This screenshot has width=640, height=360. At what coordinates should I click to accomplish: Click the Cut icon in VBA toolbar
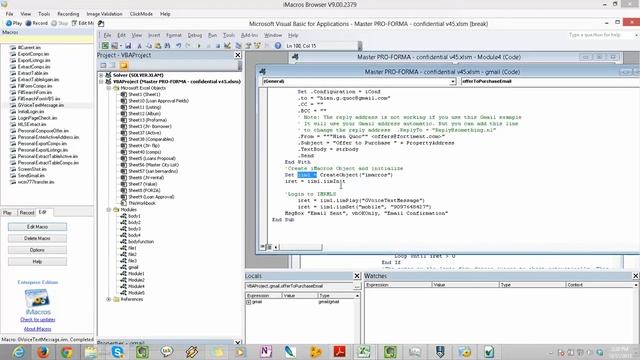[x=139, y=46]
